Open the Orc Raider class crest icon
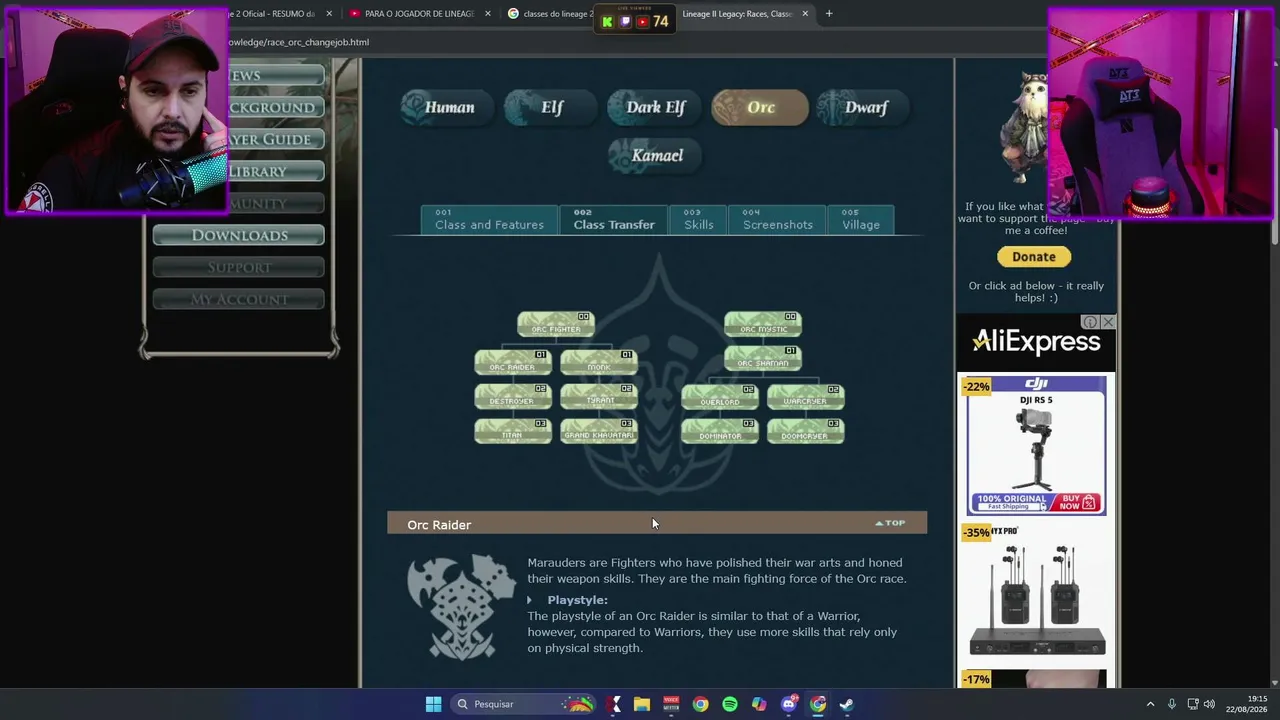The width and height of the screenshot is (1280, 720). [461, 606]
